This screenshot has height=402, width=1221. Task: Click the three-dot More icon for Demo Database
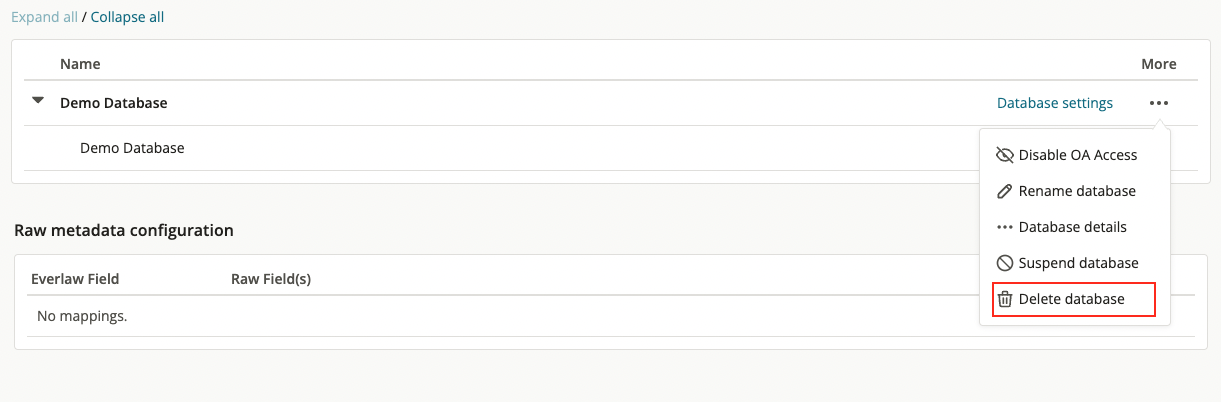point(1159,103)
